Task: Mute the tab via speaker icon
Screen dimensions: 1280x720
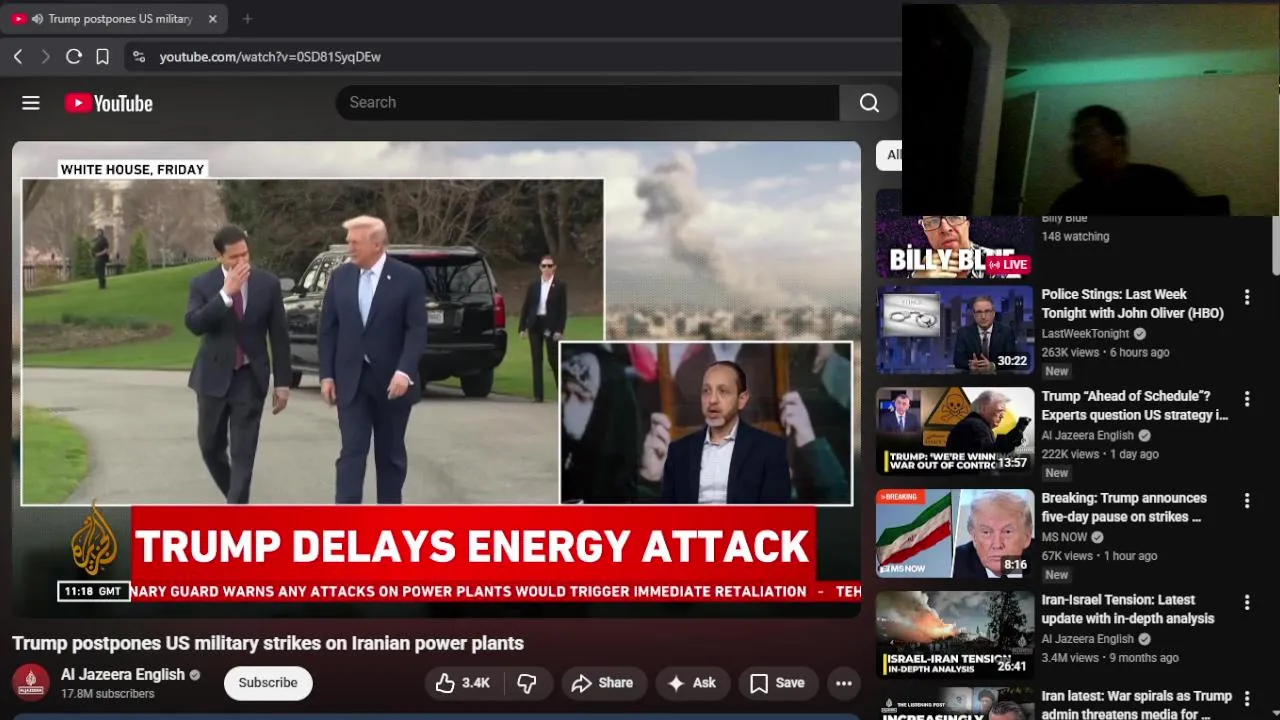Action: 37,19
